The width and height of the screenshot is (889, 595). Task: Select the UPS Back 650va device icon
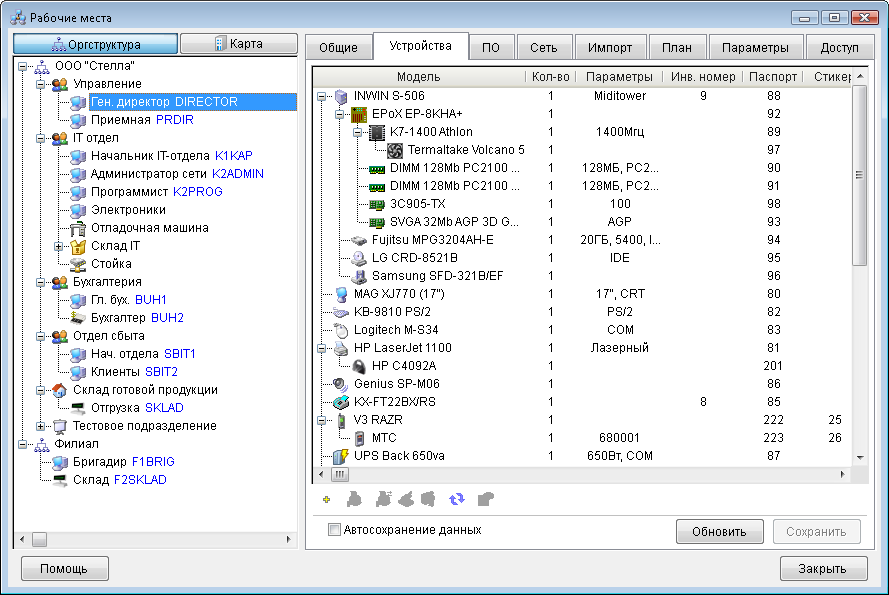pyautogui.click(x=342, y=456)
